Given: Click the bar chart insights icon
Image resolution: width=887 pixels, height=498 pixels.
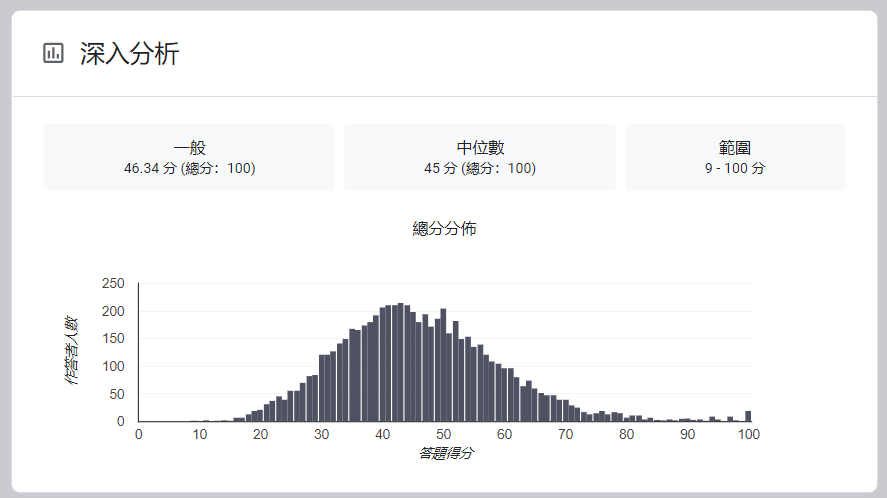Looking at the screenshot, I should 53,53.
